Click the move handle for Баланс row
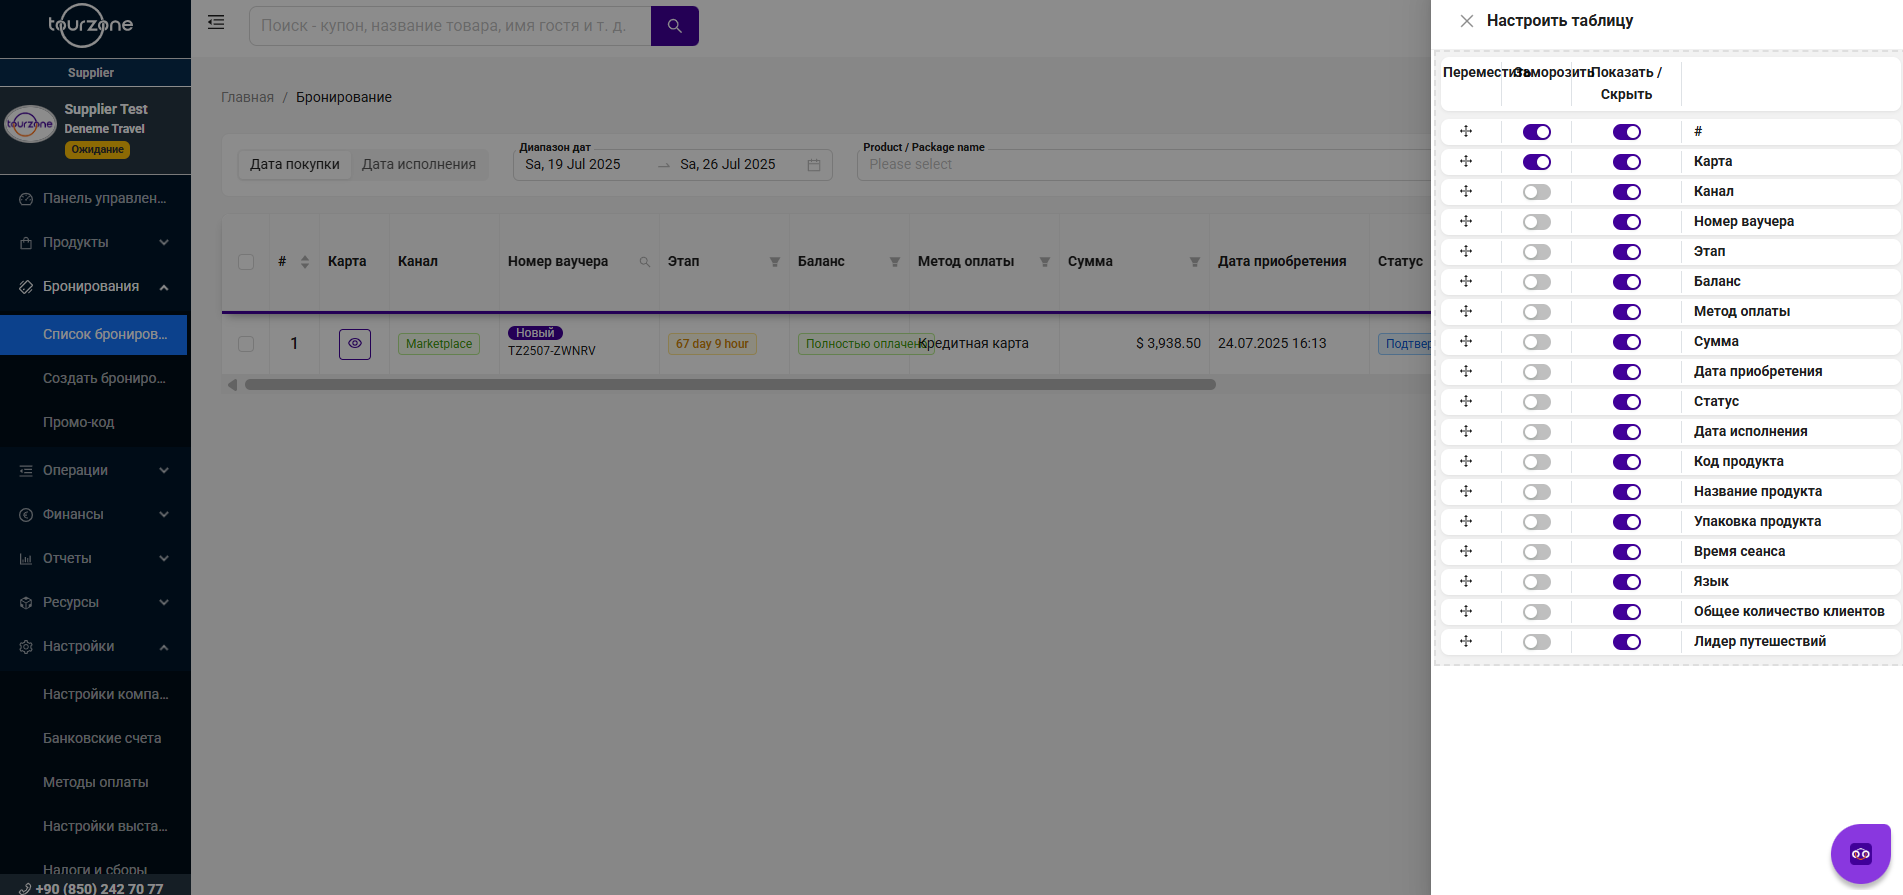This screenshot has width=1903, height=895. (1466, 282)
